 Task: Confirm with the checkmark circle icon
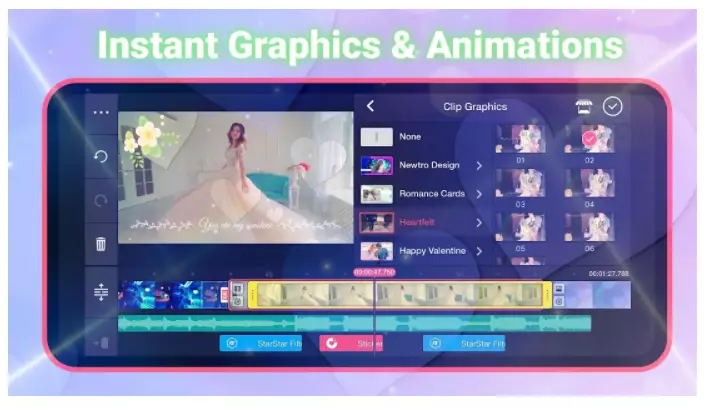click(612, 106)
